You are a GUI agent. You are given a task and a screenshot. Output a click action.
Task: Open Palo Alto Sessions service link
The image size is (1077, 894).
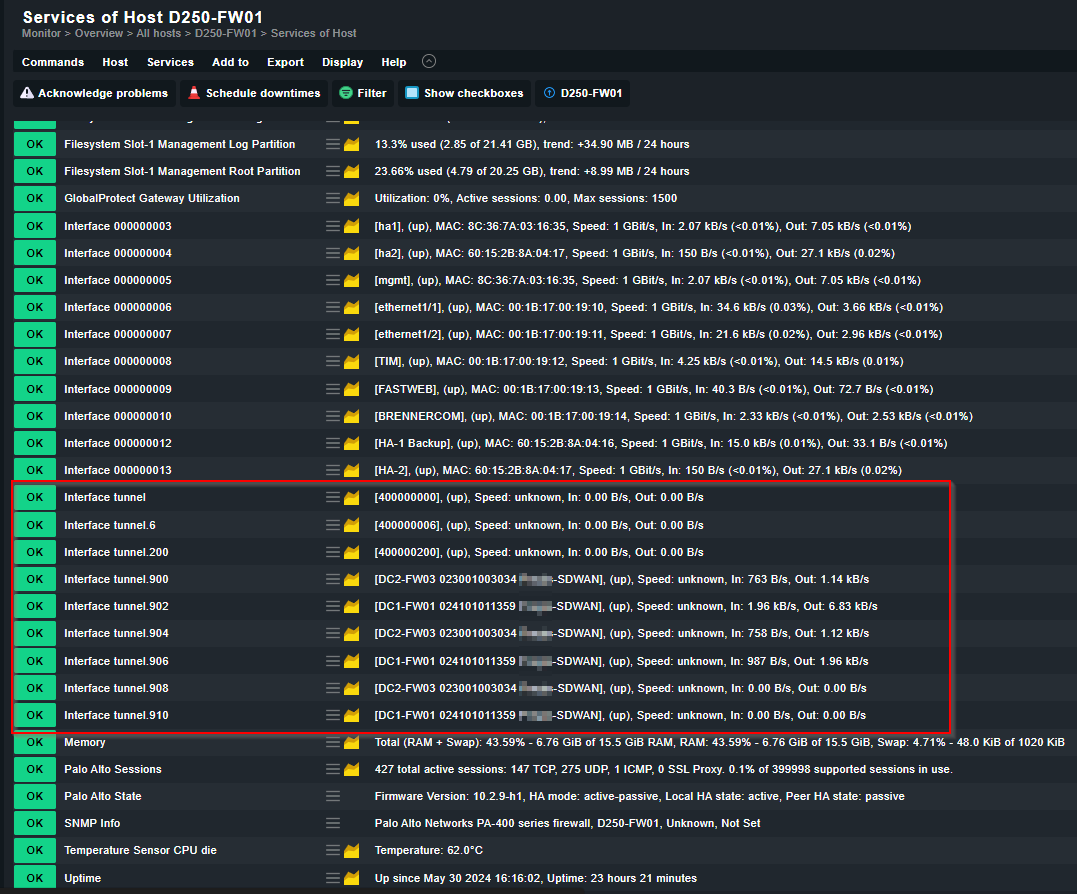click(x=113, y=769)
